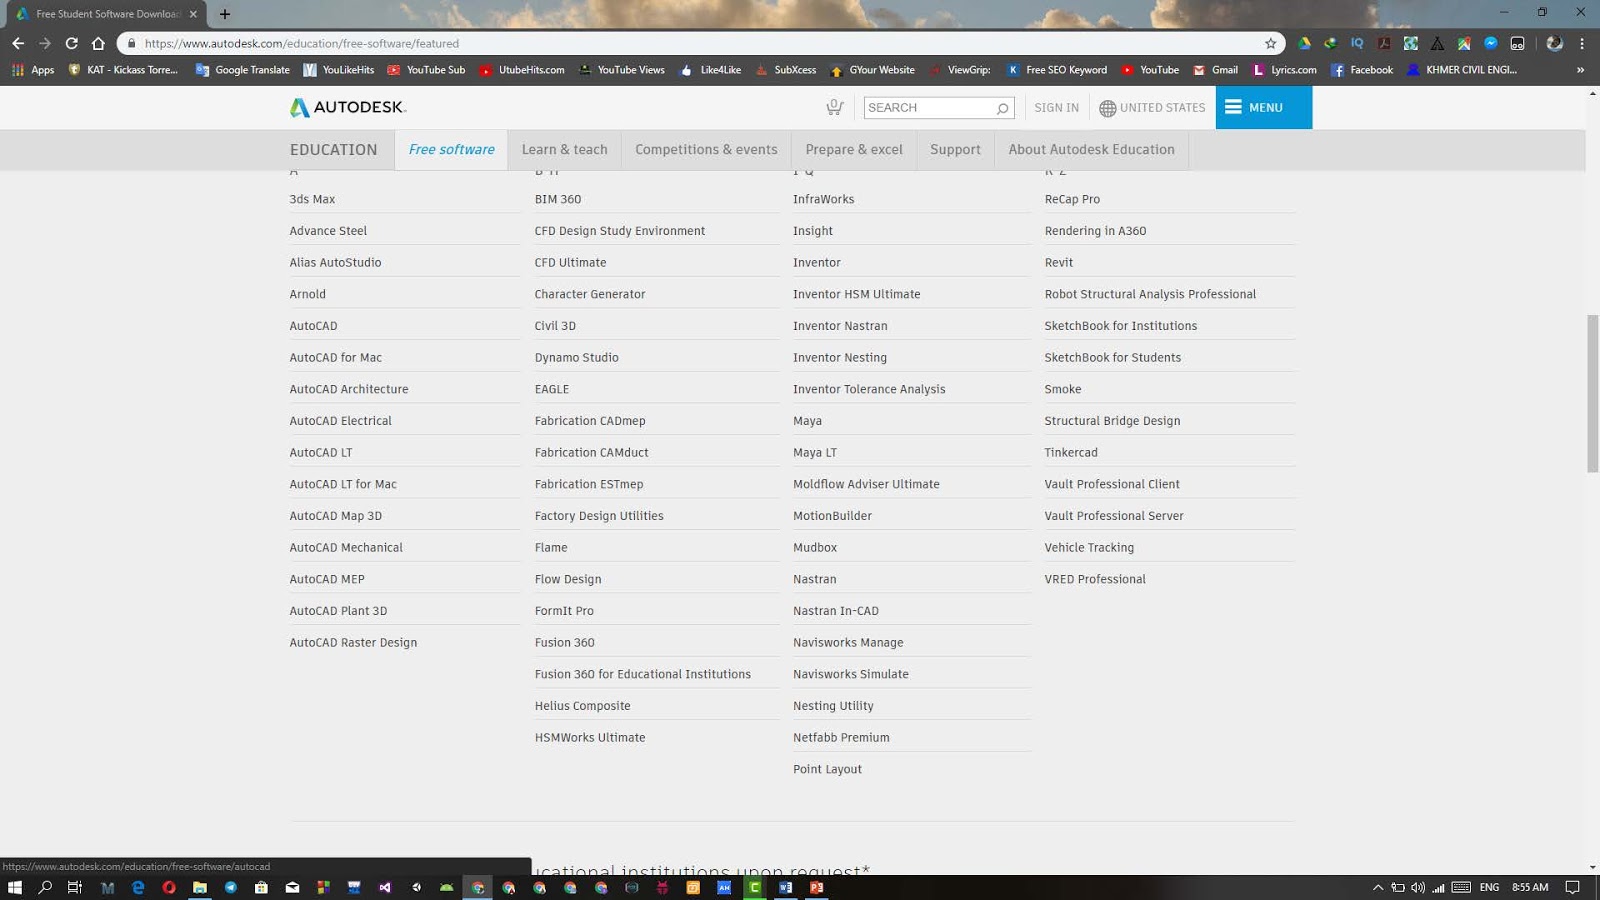
Task: Open the Google Maps extension
Action: [1464, 43]
